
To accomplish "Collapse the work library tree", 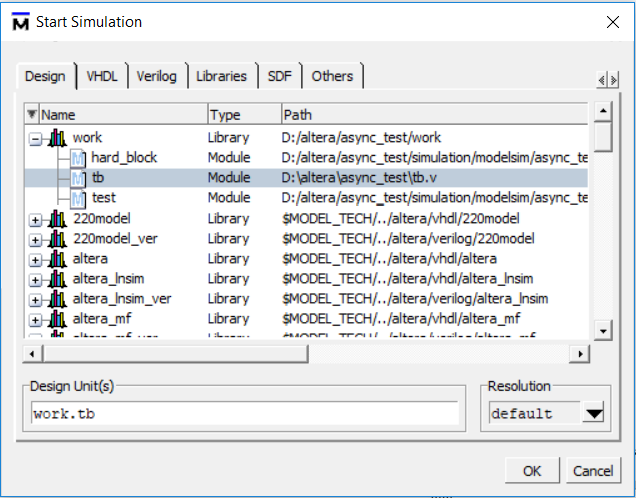I will coord(35,139).
